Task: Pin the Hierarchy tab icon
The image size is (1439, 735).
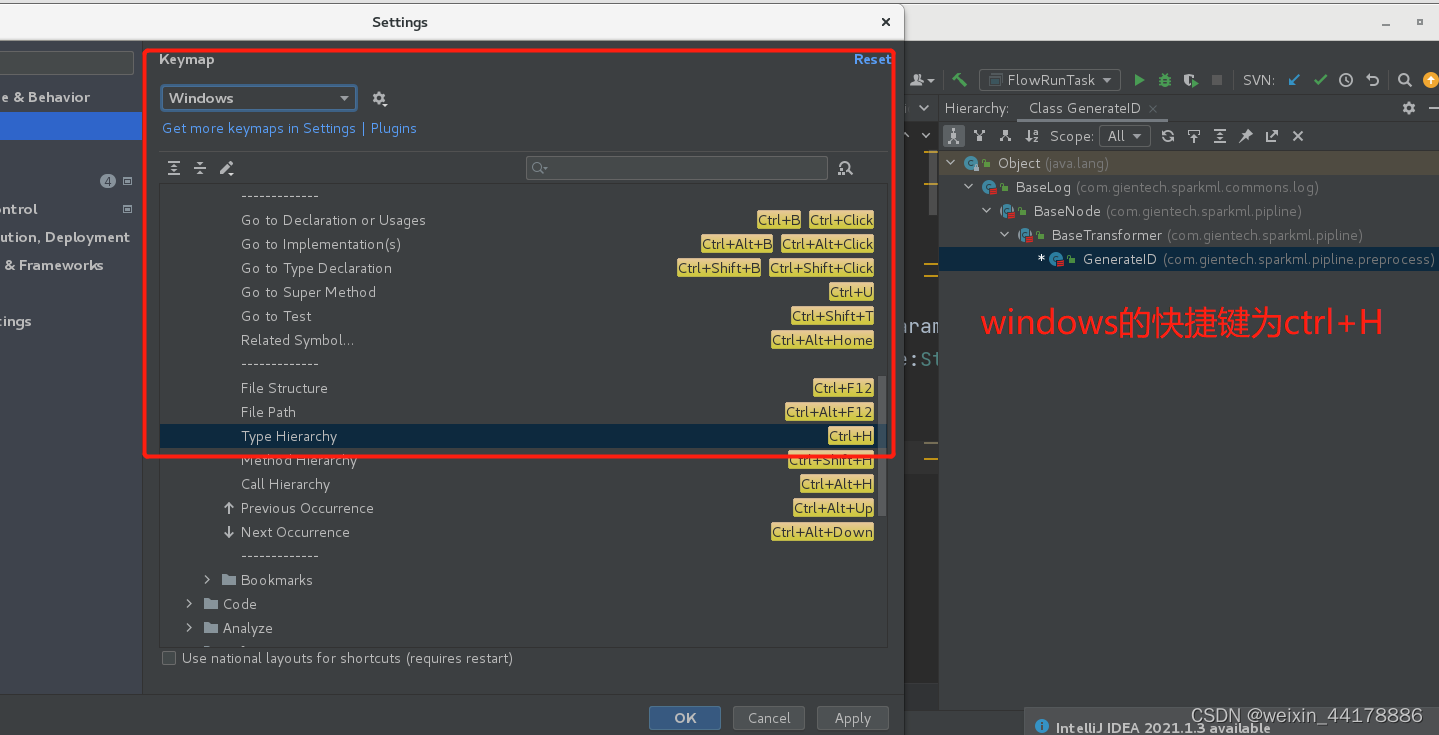Action: pyautogui.click(x=1245, y=136)
